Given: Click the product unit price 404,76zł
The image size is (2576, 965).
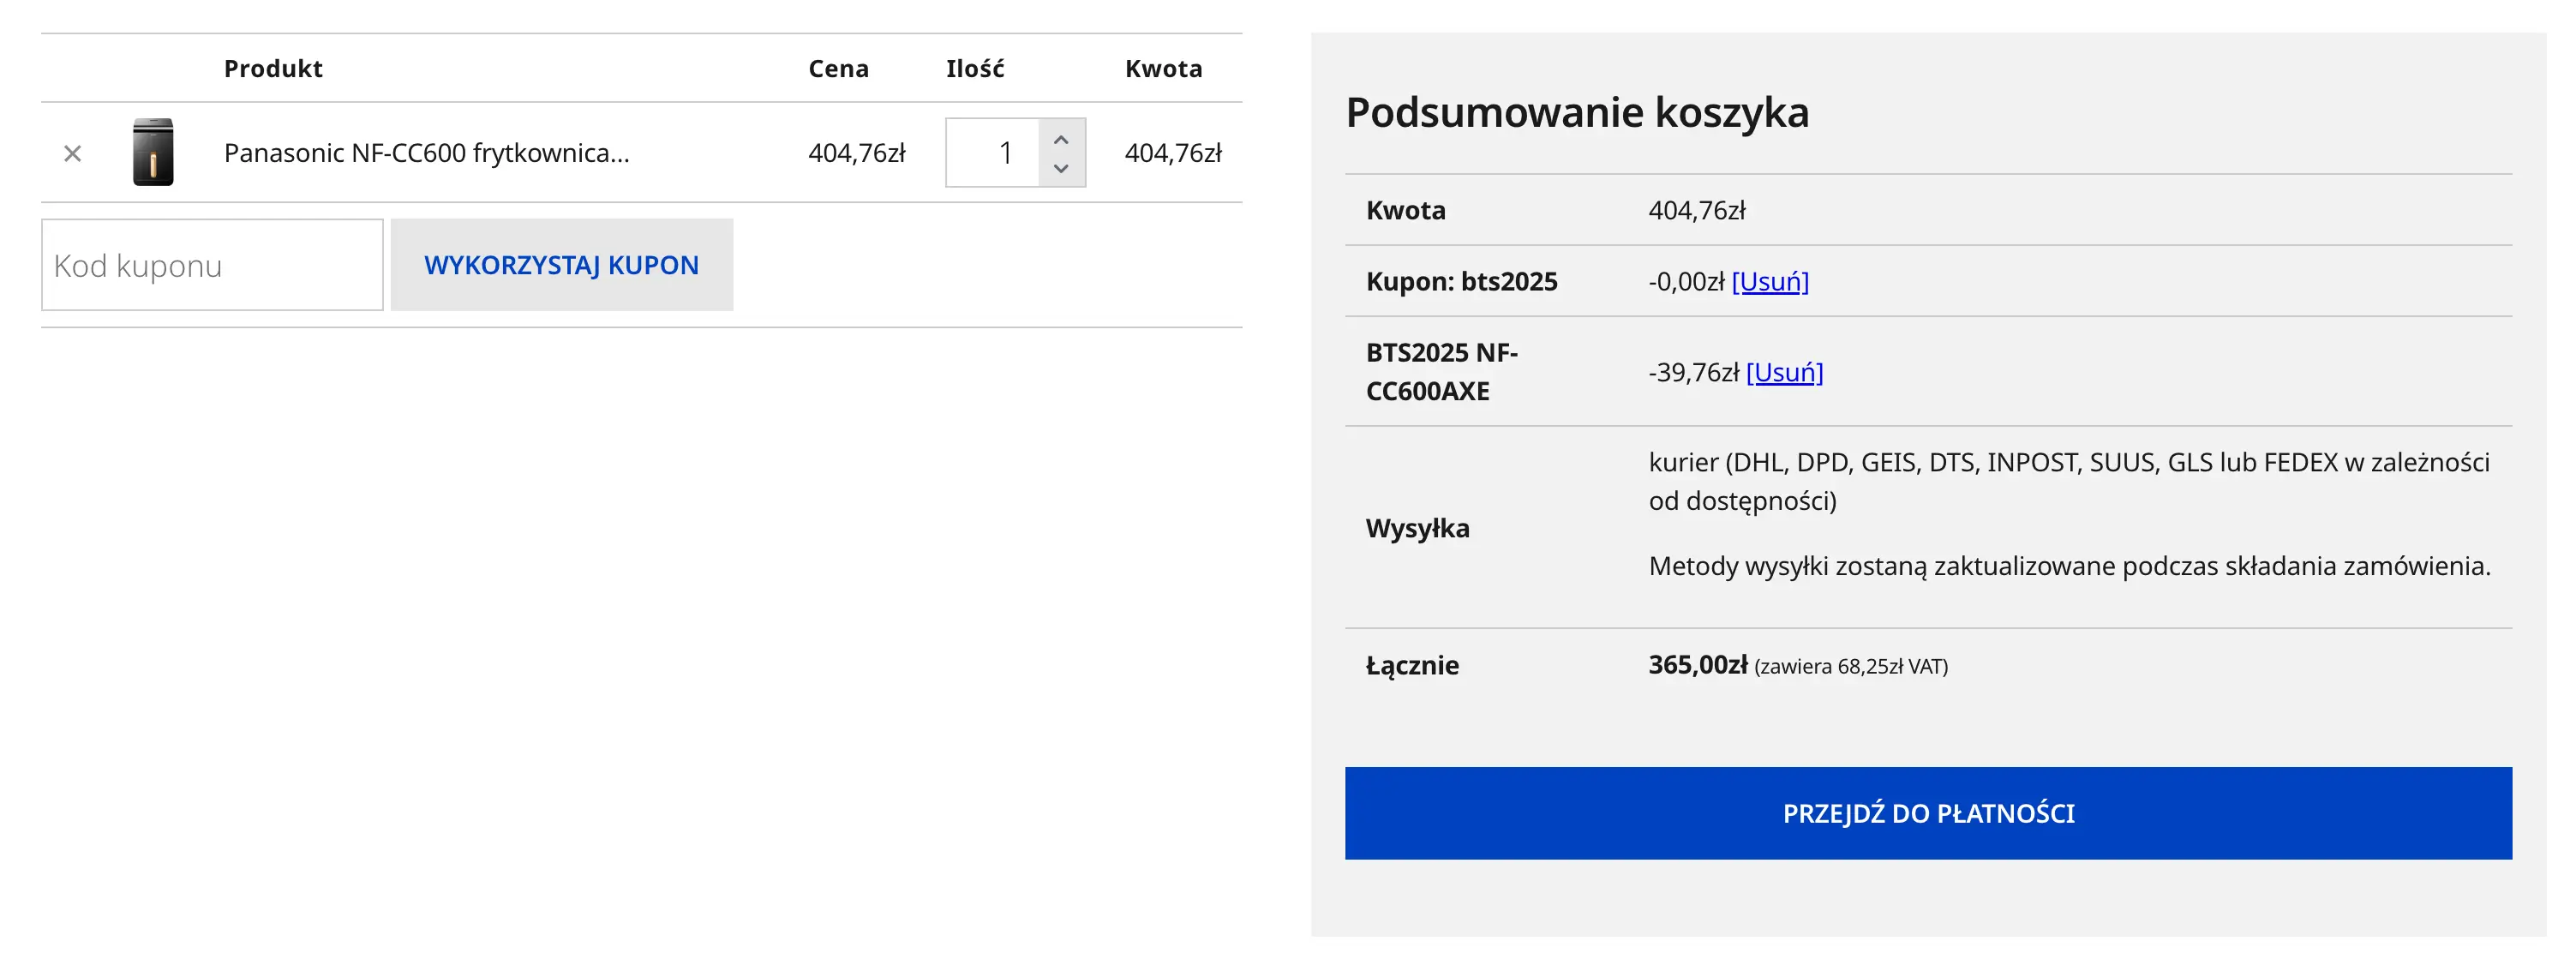Looking at the screenshot, I should click(856, 153).
